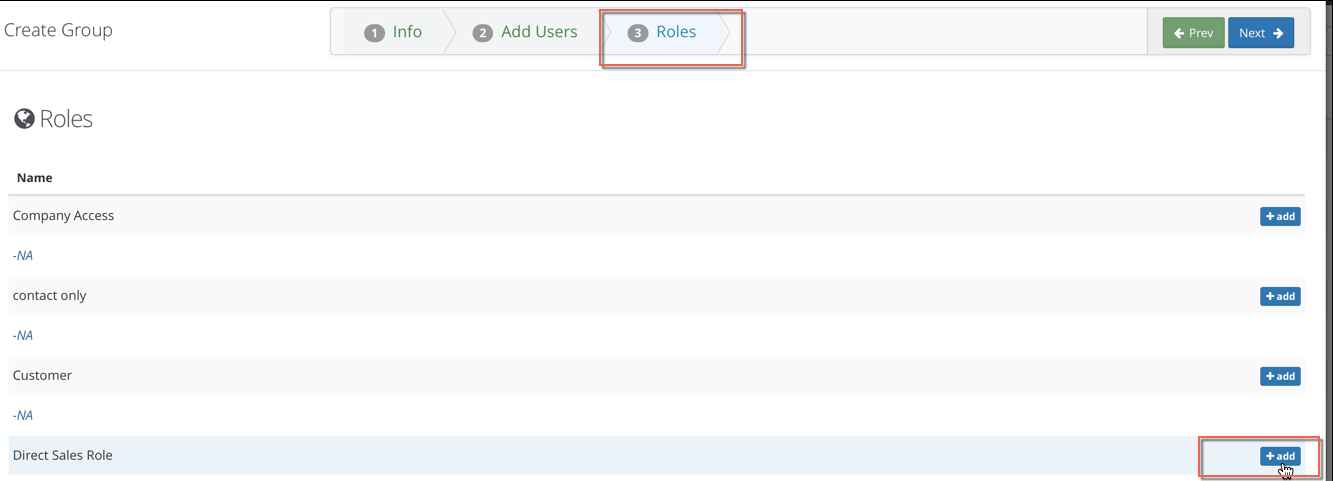Click the -NA link under Customer

coord(23,415)
